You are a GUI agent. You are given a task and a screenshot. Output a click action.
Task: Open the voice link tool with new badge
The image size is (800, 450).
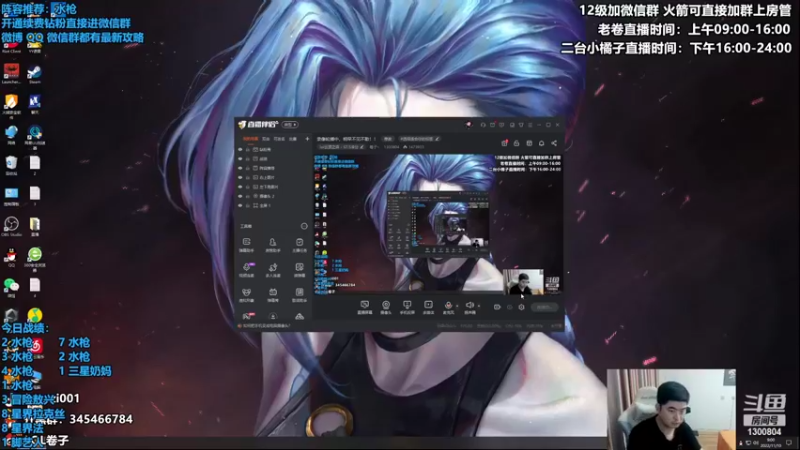(246, 270)
